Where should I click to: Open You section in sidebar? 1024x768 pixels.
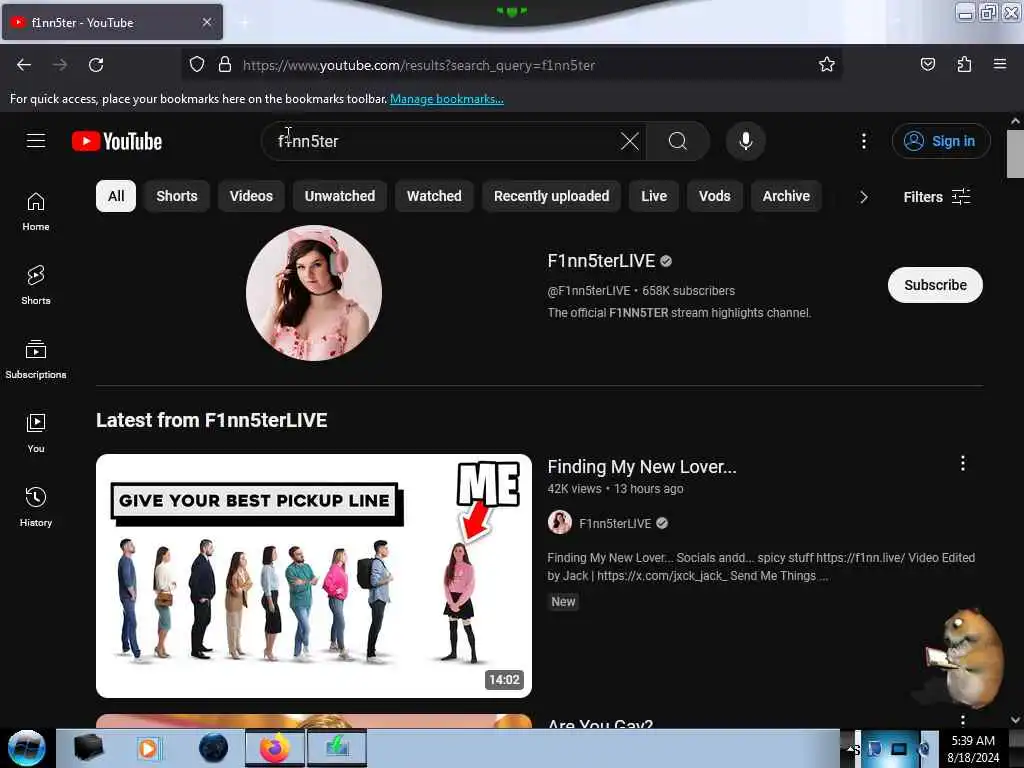[x=36, y=433]
